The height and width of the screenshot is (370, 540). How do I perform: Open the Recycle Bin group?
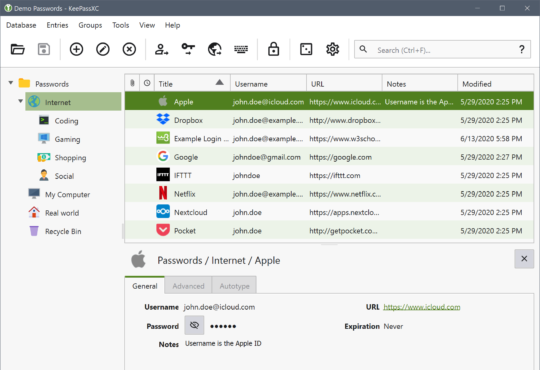pos(63,231)
